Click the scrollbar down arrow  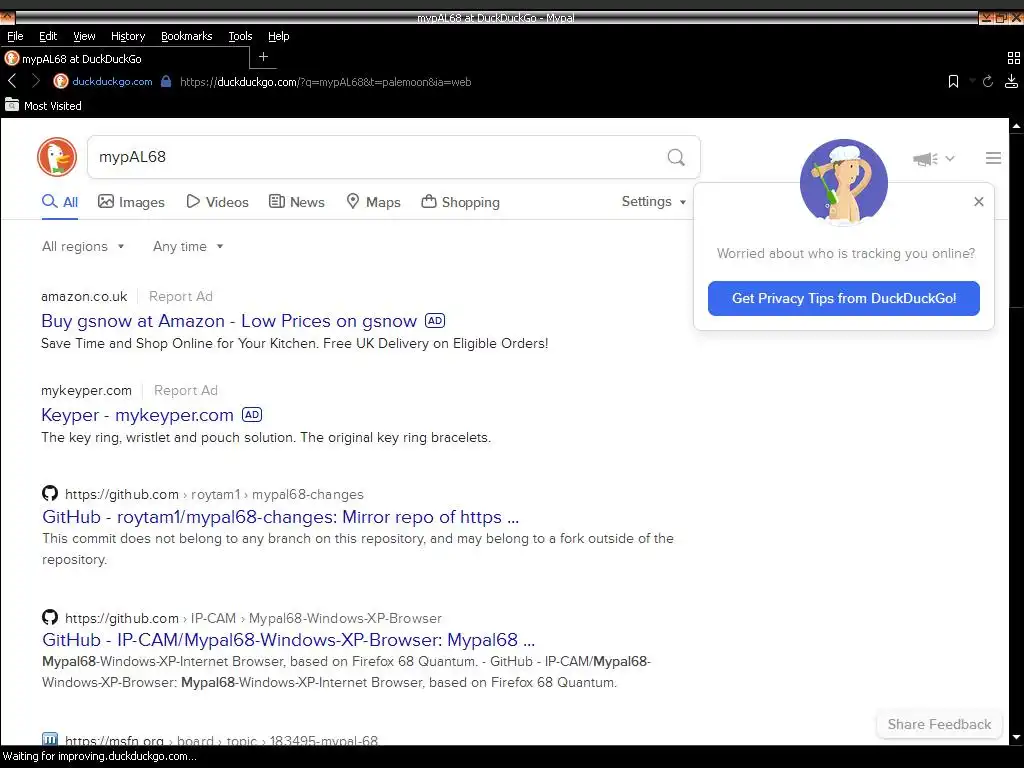[x=1017, y=738]
